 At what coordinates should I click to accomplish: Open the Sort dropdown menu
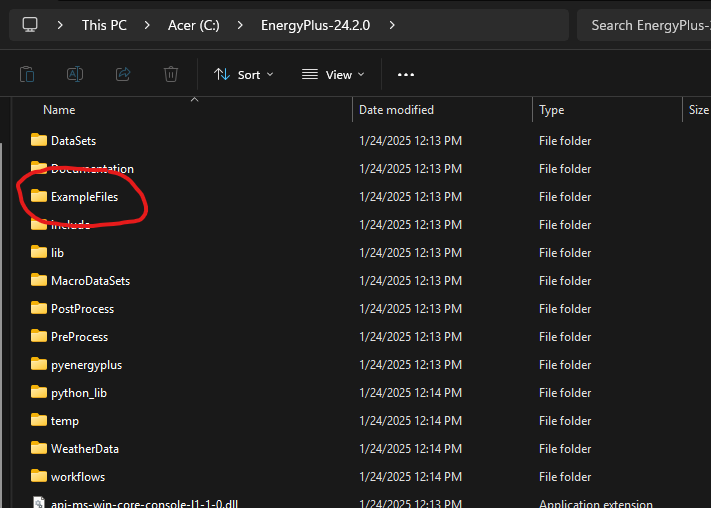(x=243, y=74)
